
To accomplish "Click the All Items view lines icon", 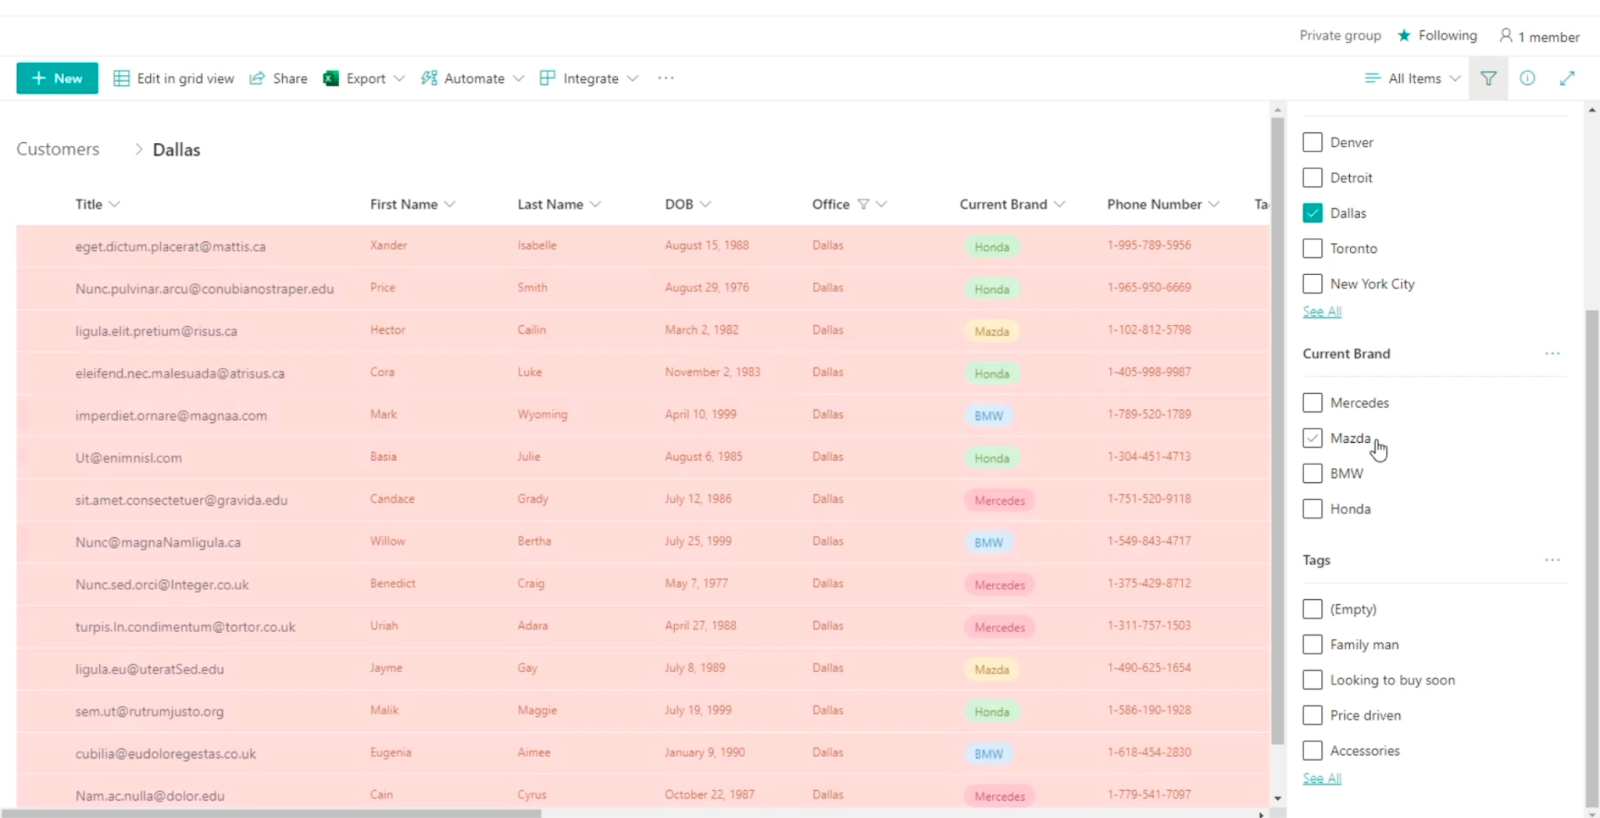I will tap(1373, 78).
